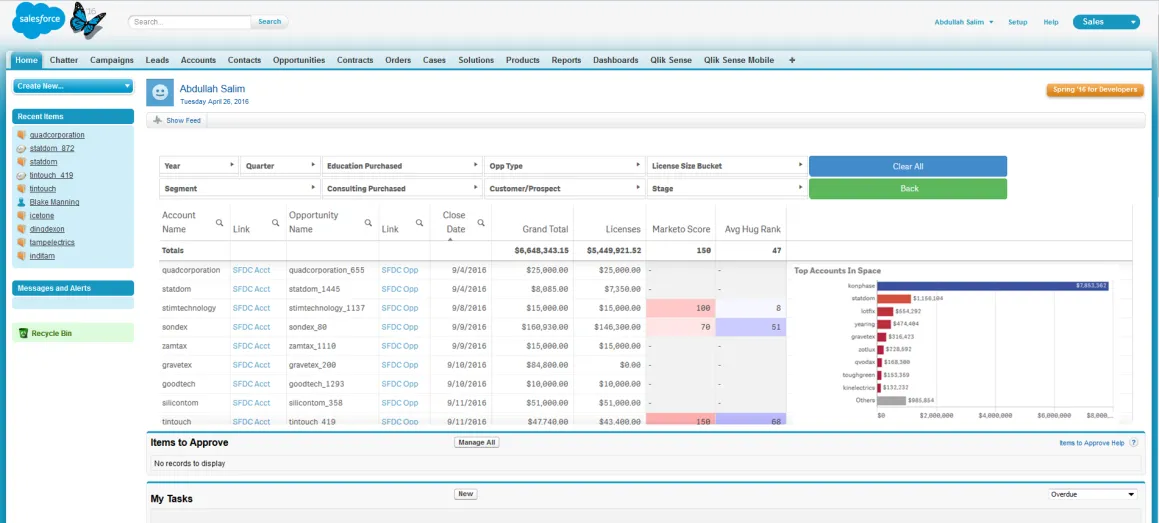Click the Recycle Bin icon
This screenshot has width=1159, height=523.
pyautogui.click(x=24, y=333)
